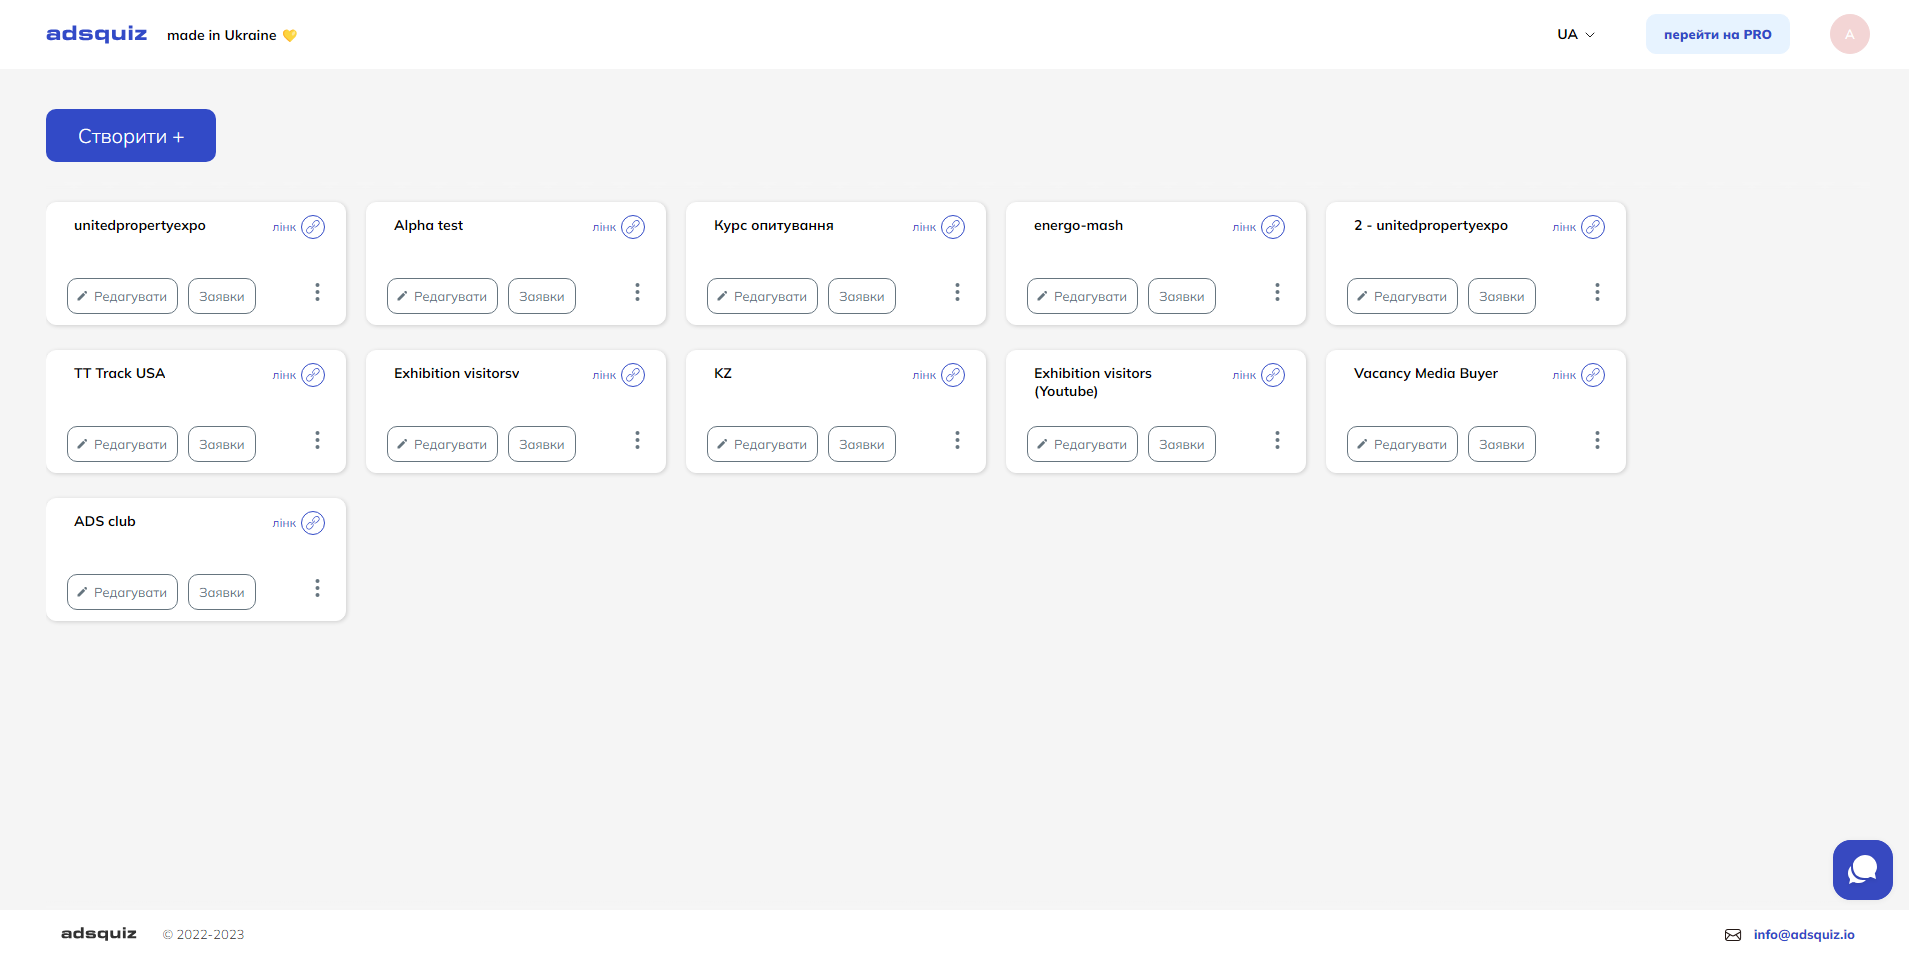Image resolution: width=1909 pixels, height=953 pixels.
Task: Click the link icon for energo-mash
Action: 1273,227
